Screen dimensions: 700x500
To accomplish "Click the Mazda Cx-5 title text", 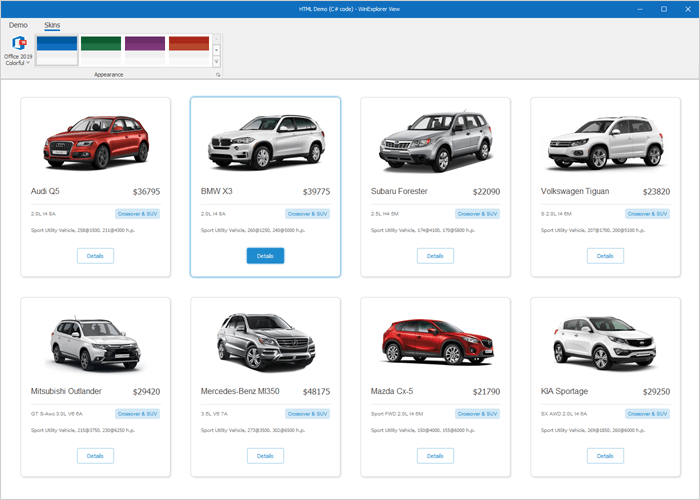I will coord(392,391).
